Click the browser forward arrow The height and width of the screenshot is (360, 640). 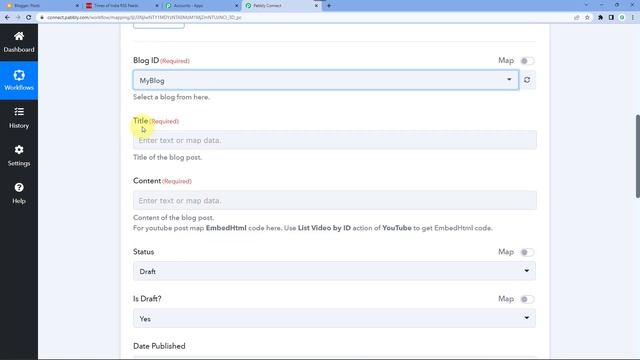coord(18,18)
